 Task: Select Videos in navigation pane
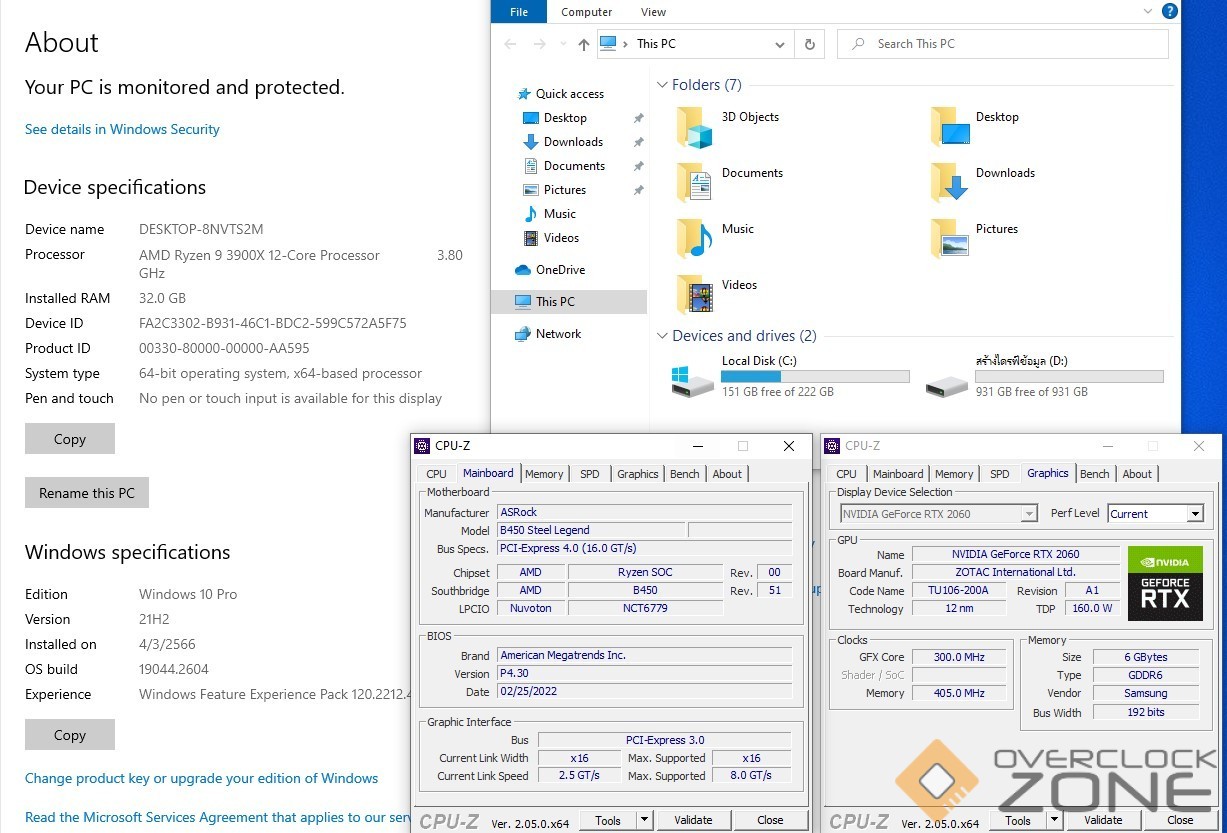(x=561, y=238)
